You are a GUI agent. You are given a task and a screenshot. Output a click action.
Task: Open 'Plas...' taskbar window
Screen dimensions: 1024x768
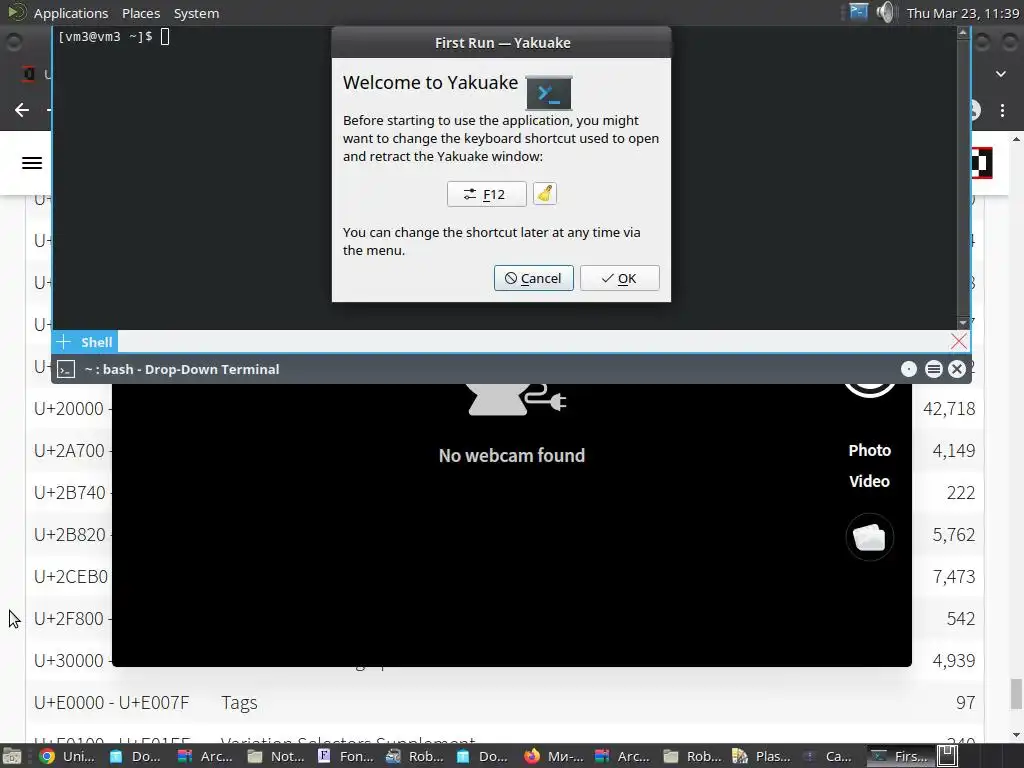click(761, 756)
